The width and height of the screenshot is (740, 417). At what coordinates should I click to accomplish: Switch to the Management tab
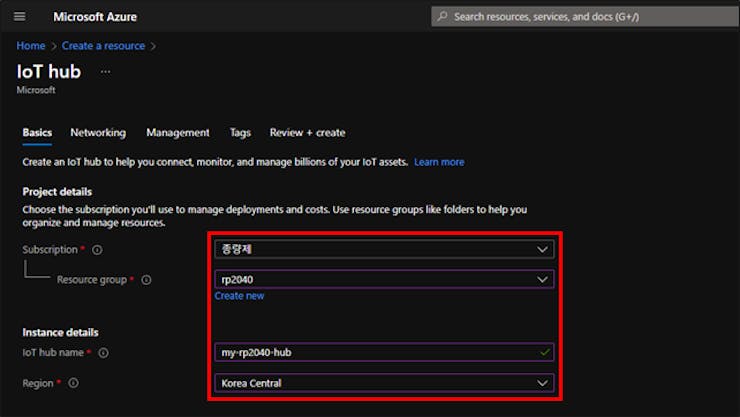(178, 133)
